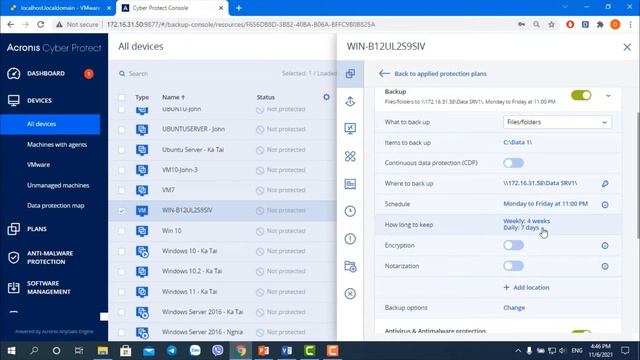Uncheck the WIN-B12UL2S9SIV row checkbox
Image resolution: width=640 pixels, height=360 pixels.
(x=122, y=211)
